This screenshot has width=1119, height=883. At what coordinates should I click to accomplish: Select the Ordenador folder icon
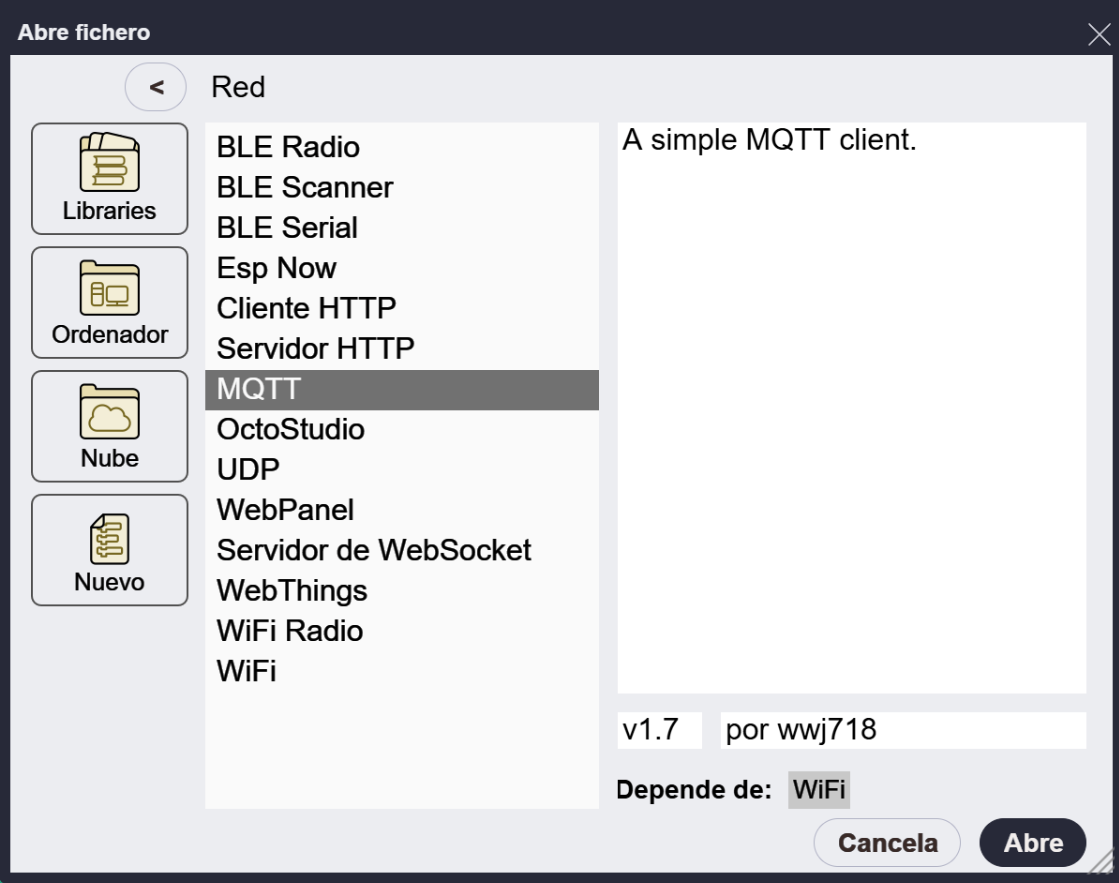[x=109, y=303]
